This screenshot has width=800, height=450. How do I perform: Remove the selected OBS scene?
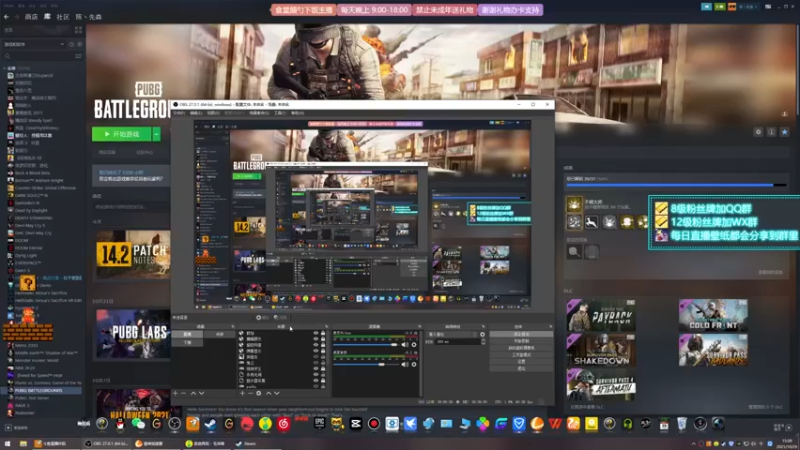183,393
